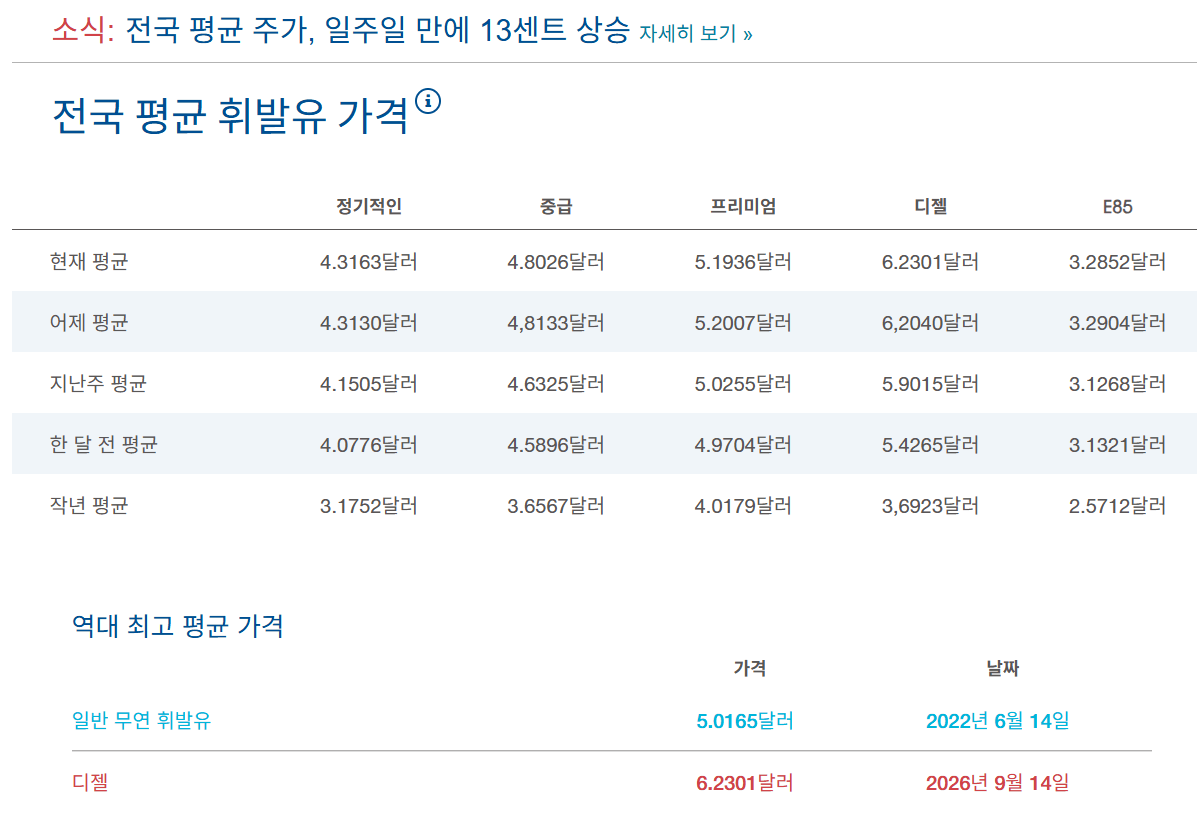Select the value 5.1936달러
Viewport: 1197px width, 825px height.
(743, 262)
